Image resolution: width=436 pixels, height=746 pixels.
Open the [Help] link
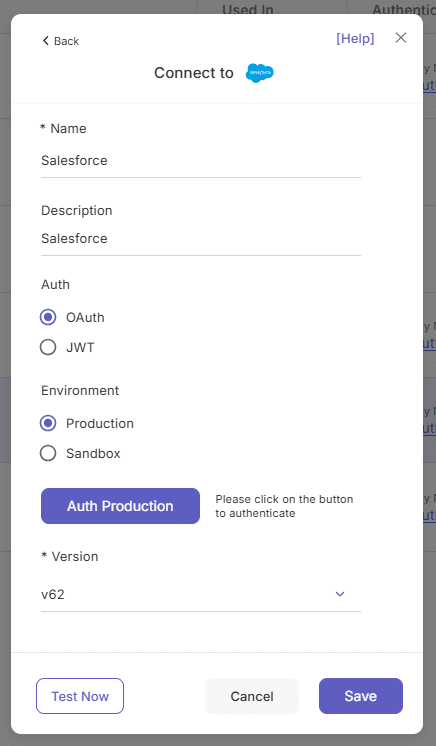pos(355,39)
